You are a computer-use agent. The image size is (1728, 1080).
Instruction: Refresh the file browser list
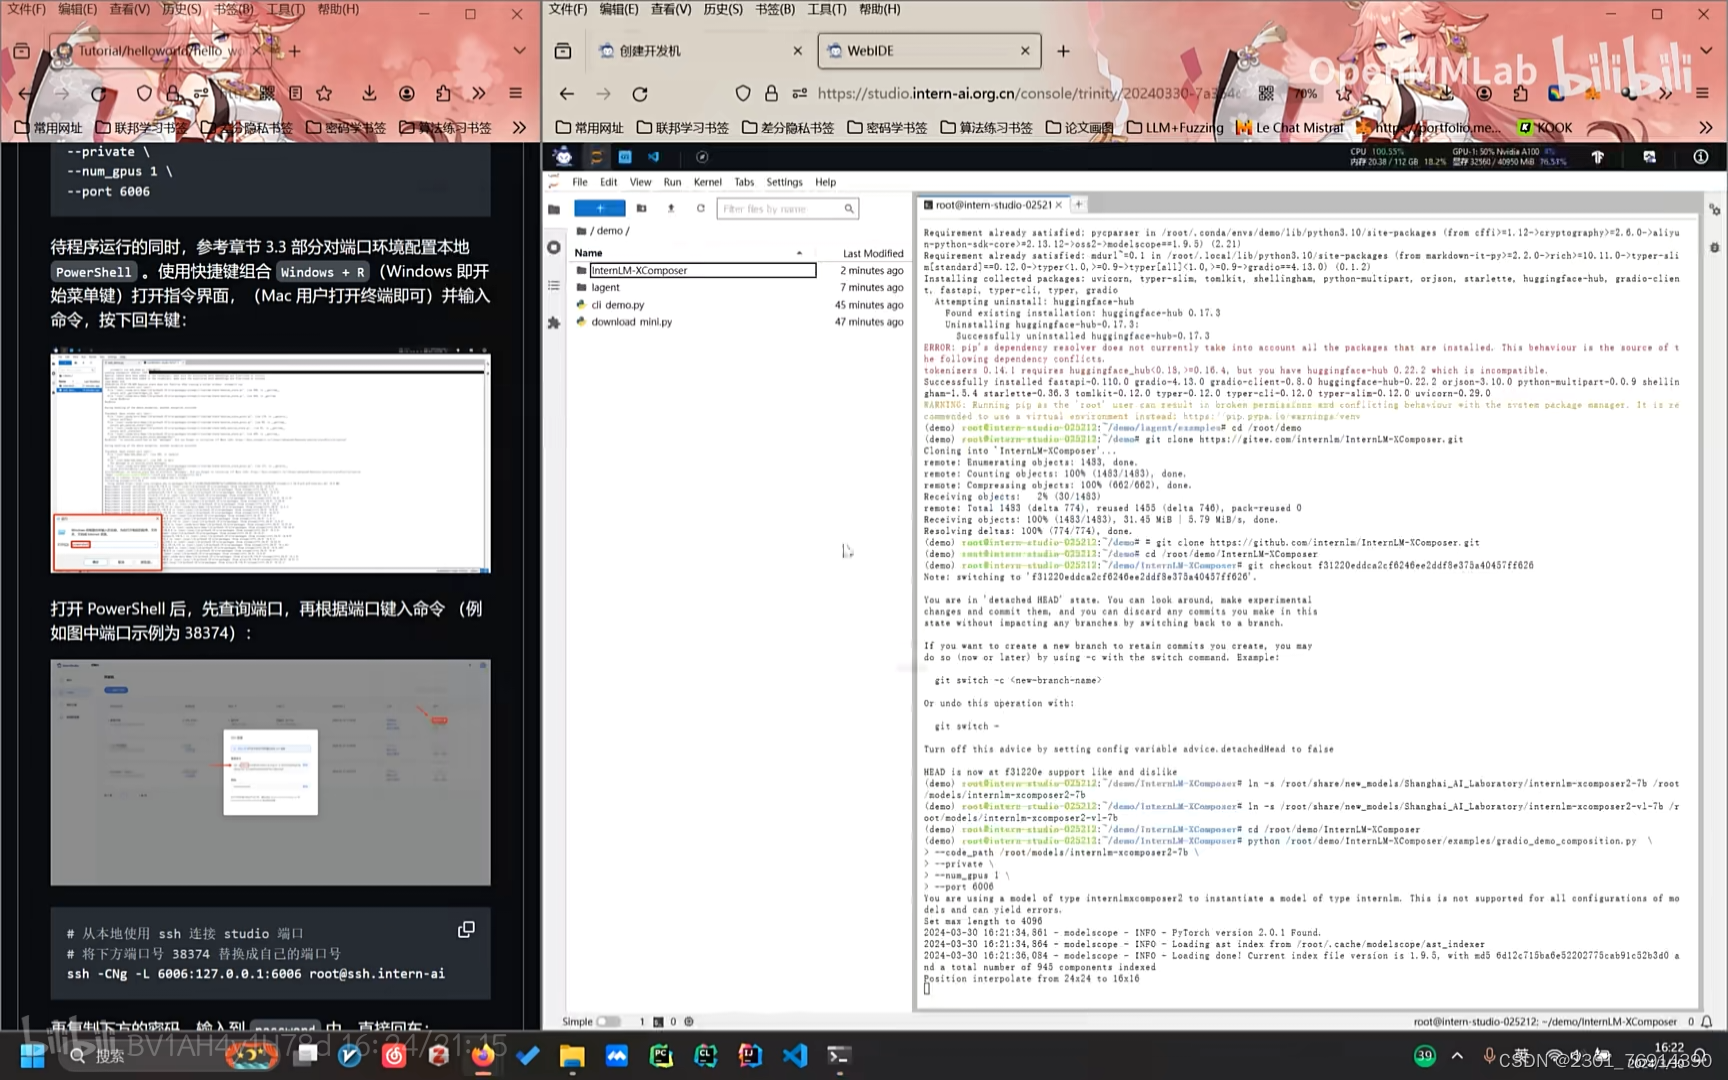click(x=701, y=208)
